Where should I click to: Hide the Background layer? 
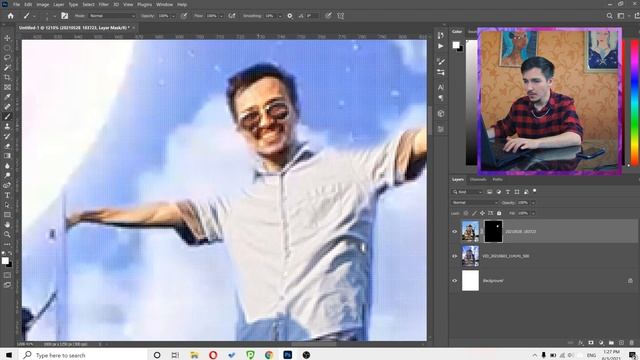point(455,281)
